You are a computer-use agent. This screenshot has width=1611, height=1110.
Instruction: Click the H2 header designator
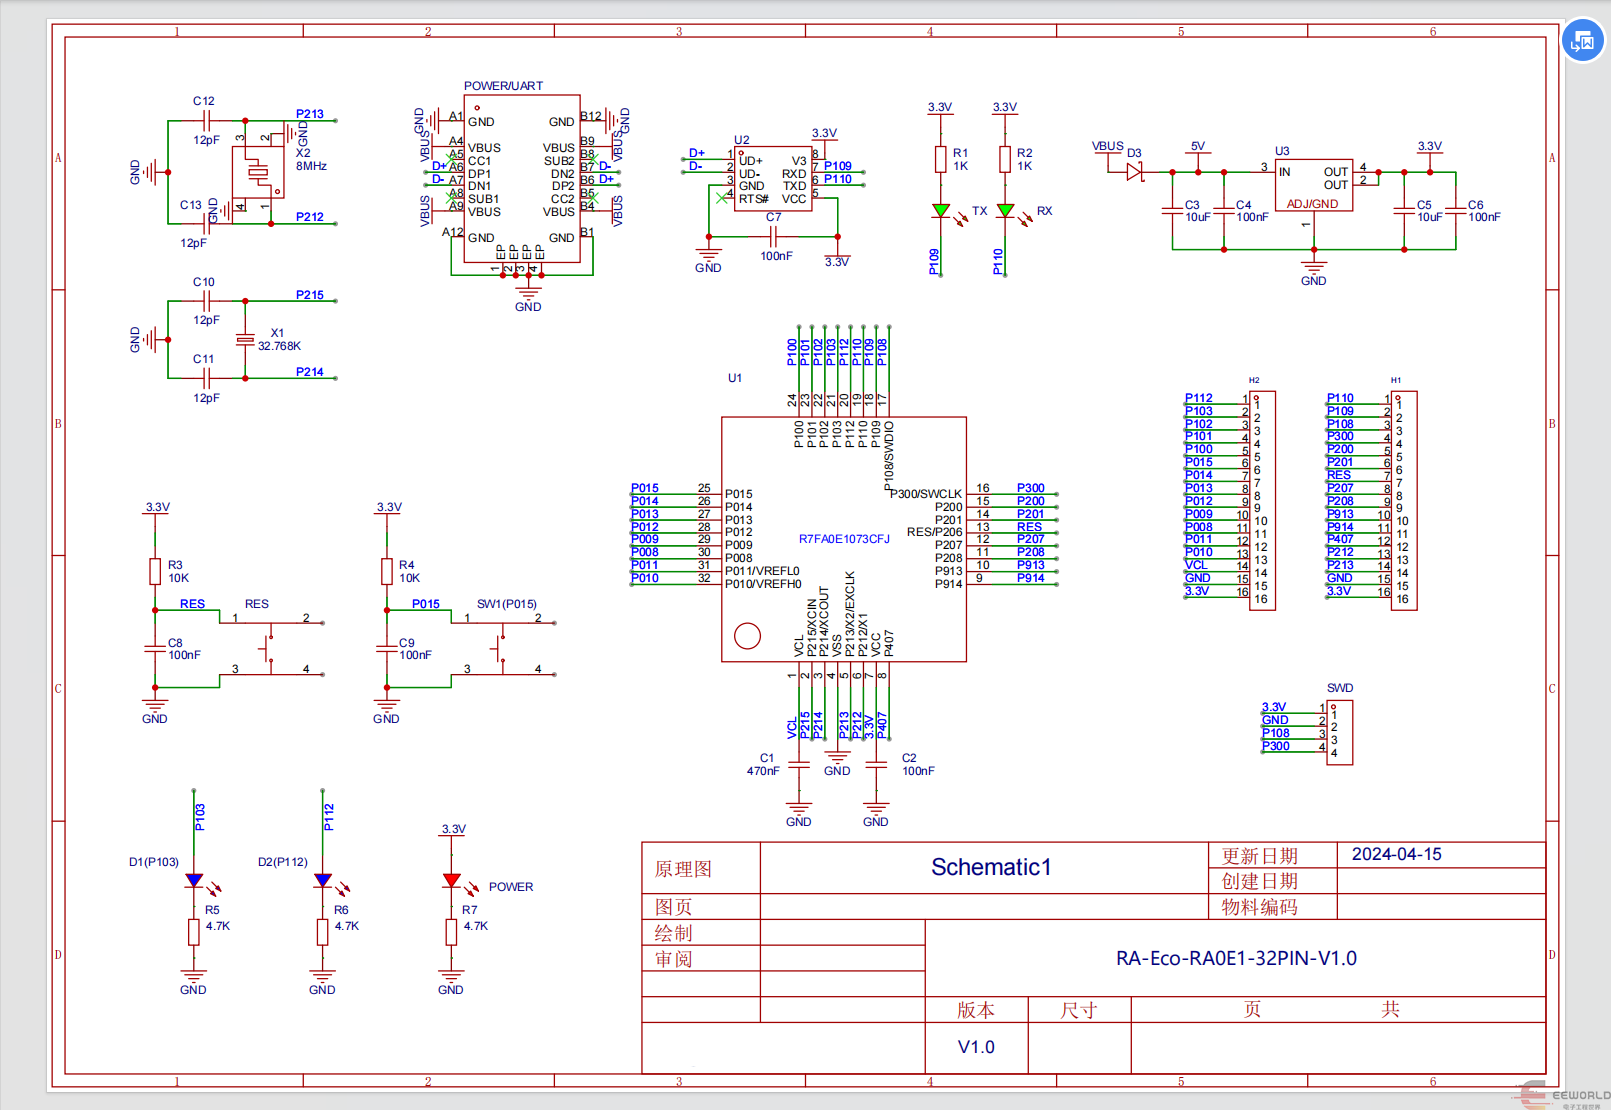coord(1254,380)
